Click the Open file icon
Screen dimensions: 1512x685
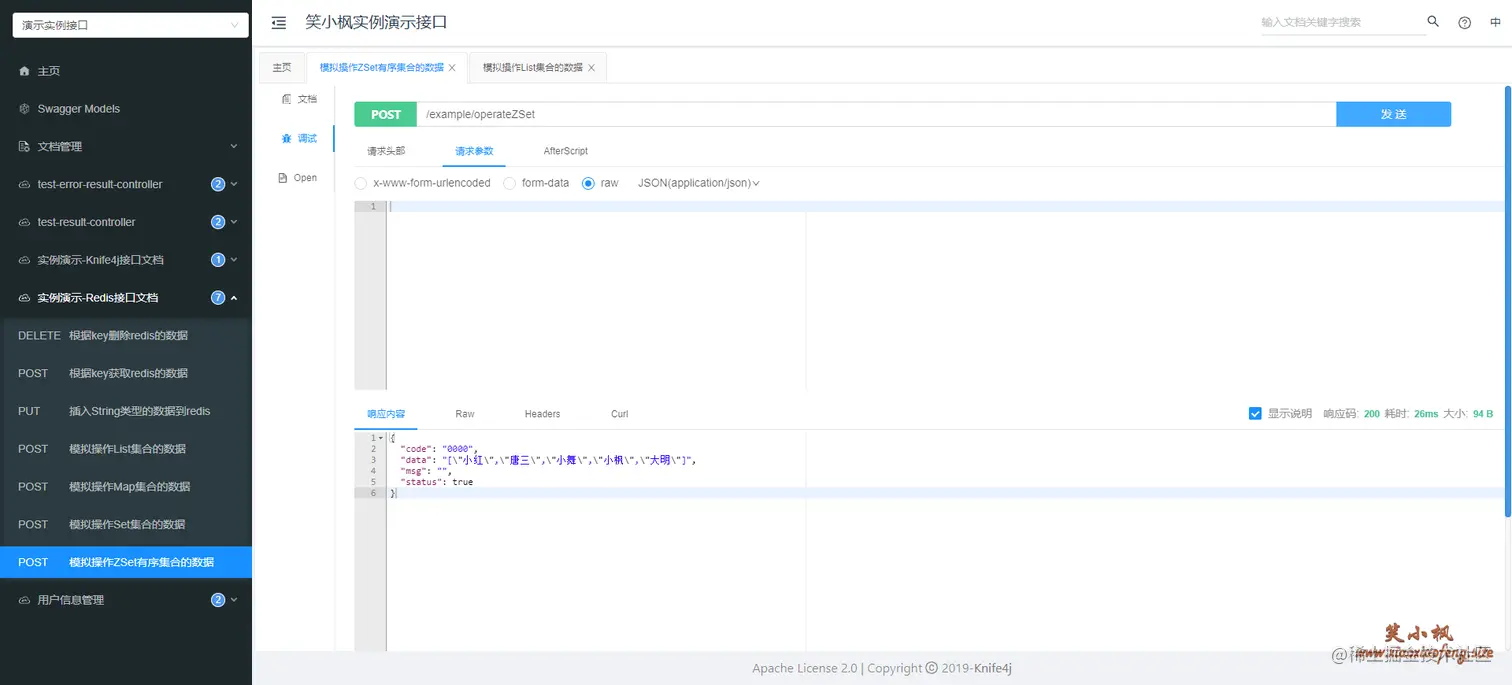coord(283,178)
